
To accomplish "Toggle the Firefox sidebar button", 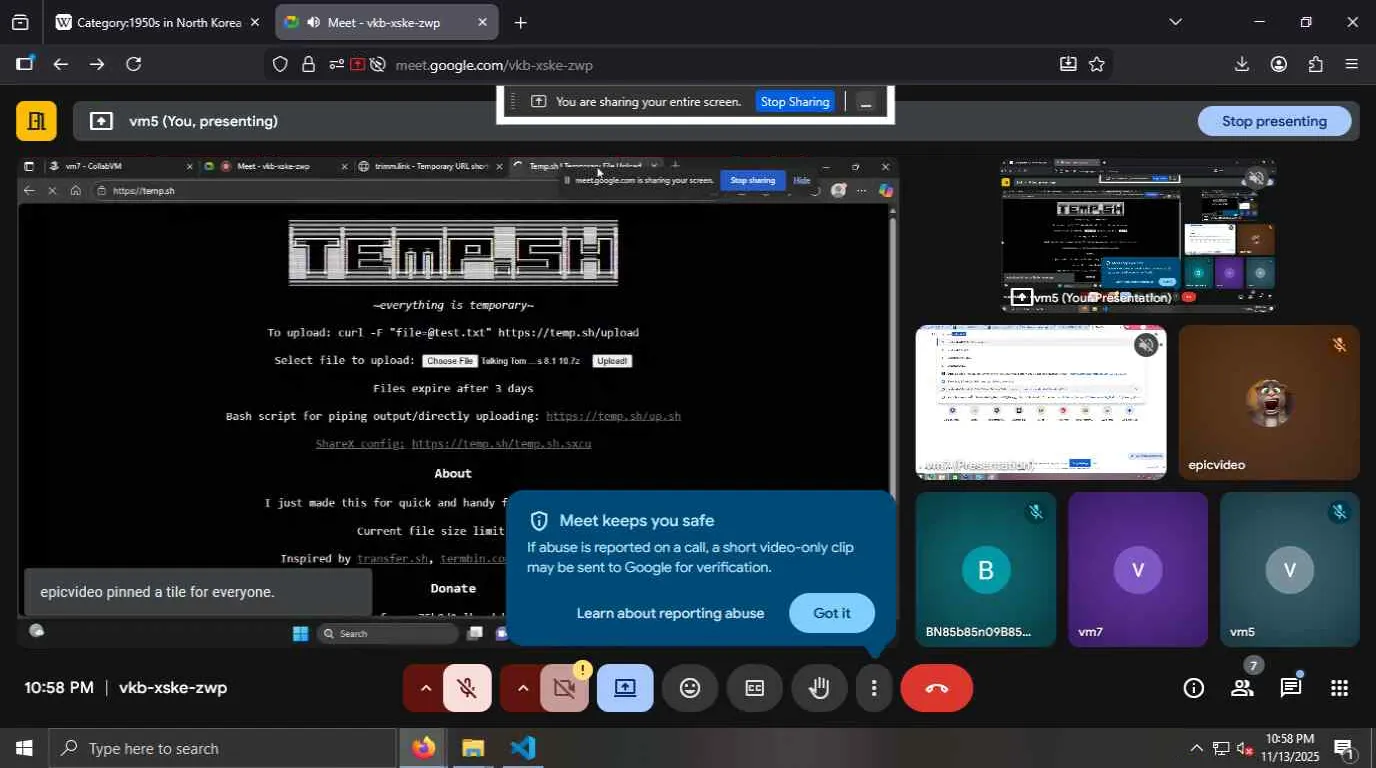I will (24, 64).
